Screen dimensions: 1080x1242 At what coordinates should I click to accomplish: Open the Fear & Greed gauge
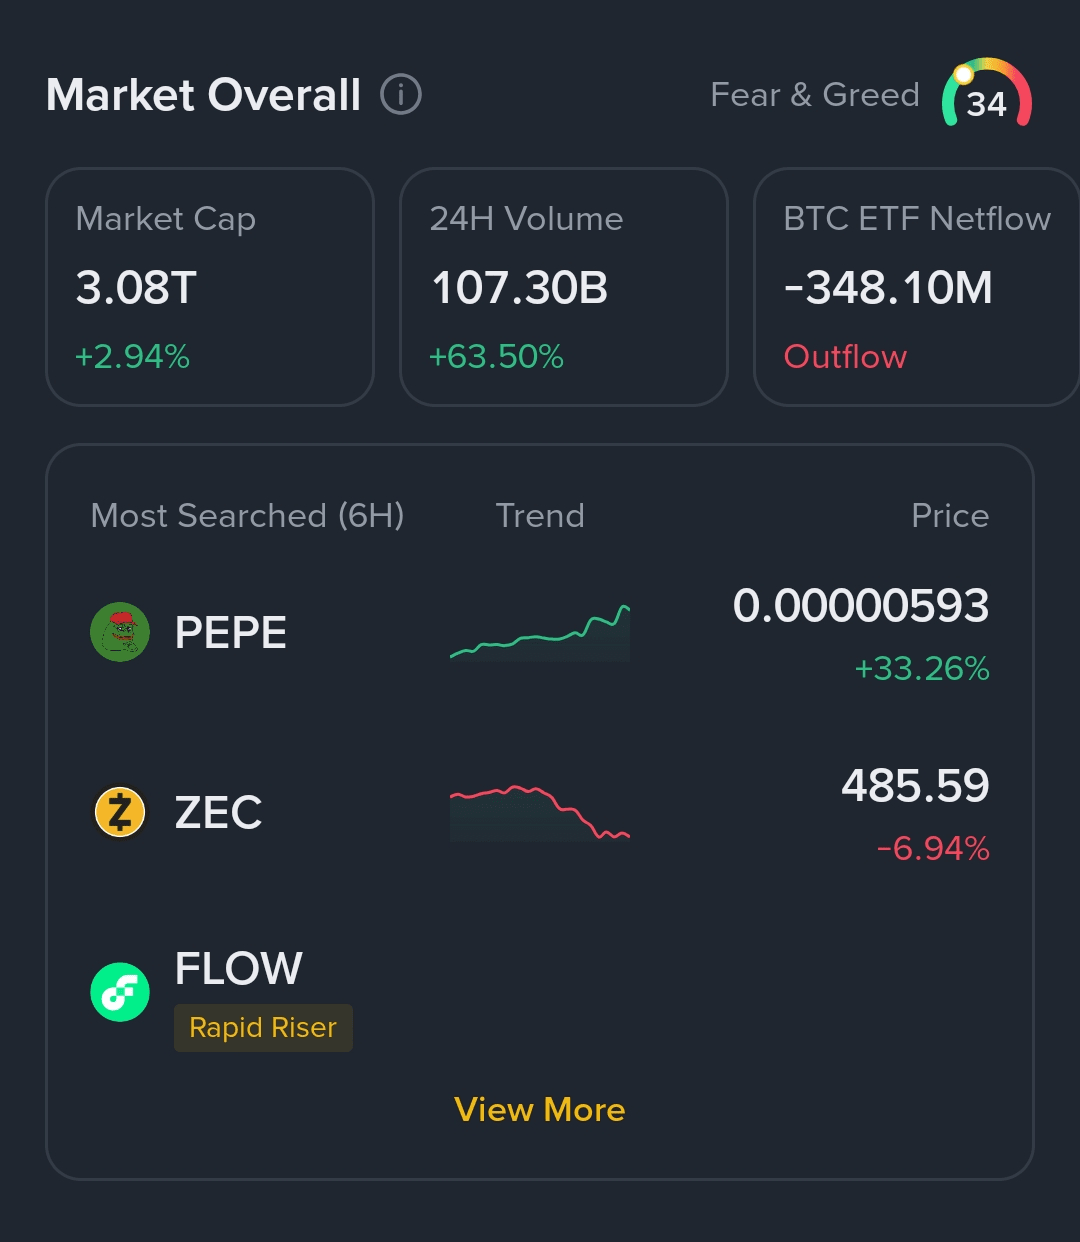[986, 96]
